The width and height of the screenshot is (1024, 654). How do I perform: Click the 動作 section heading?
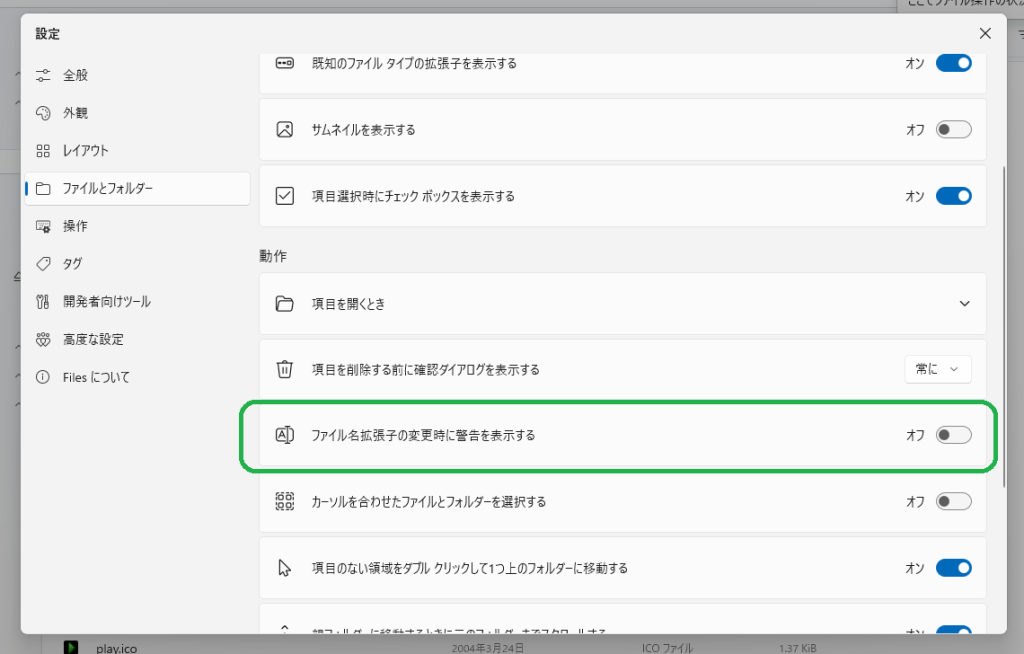(x=273, y=256)
